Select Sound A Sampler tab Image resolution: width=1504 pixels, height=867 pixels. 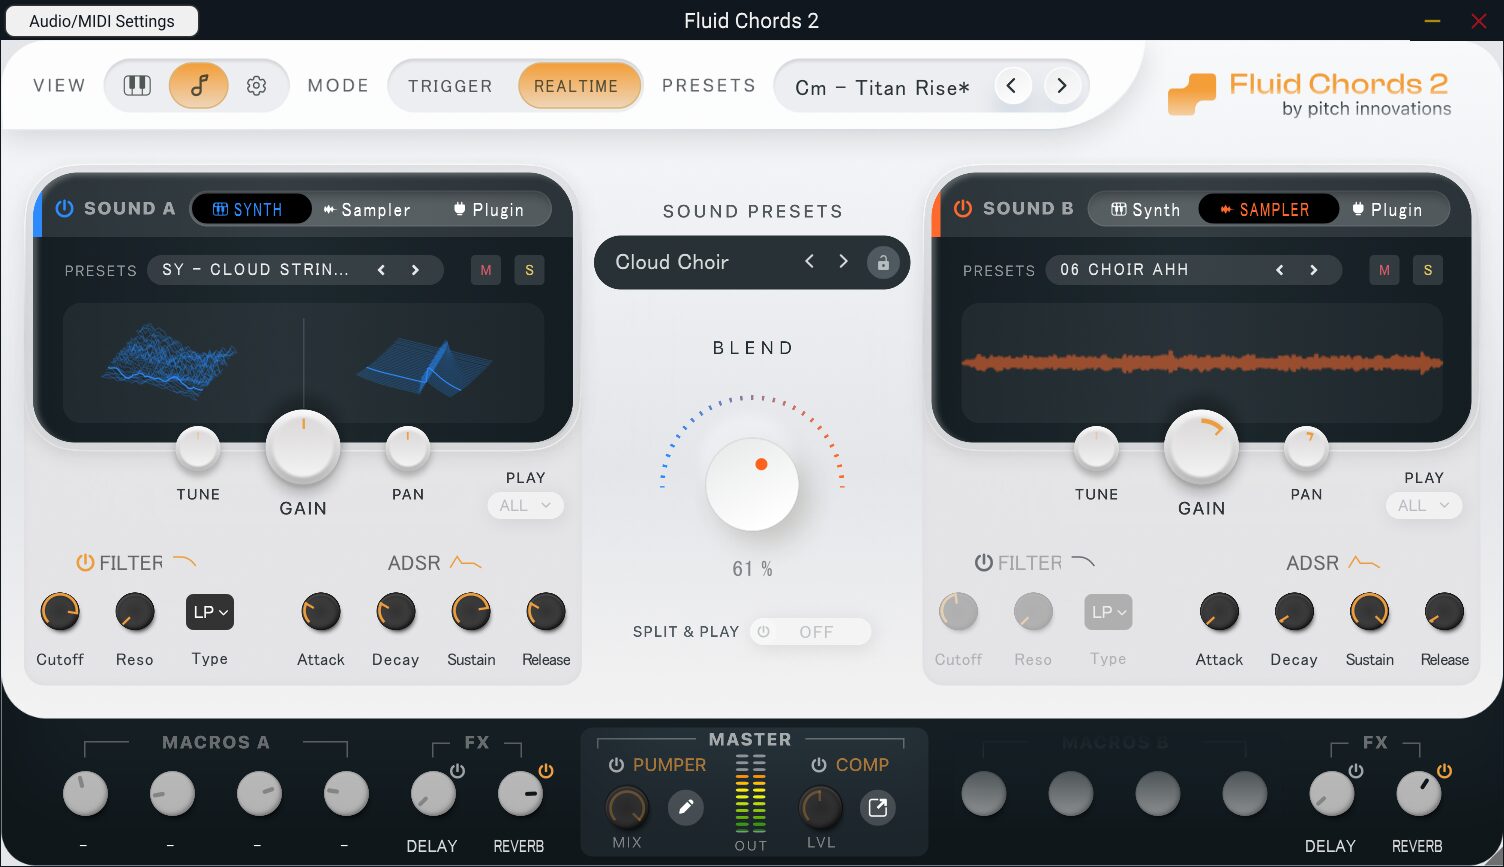(x=367, y=210)
